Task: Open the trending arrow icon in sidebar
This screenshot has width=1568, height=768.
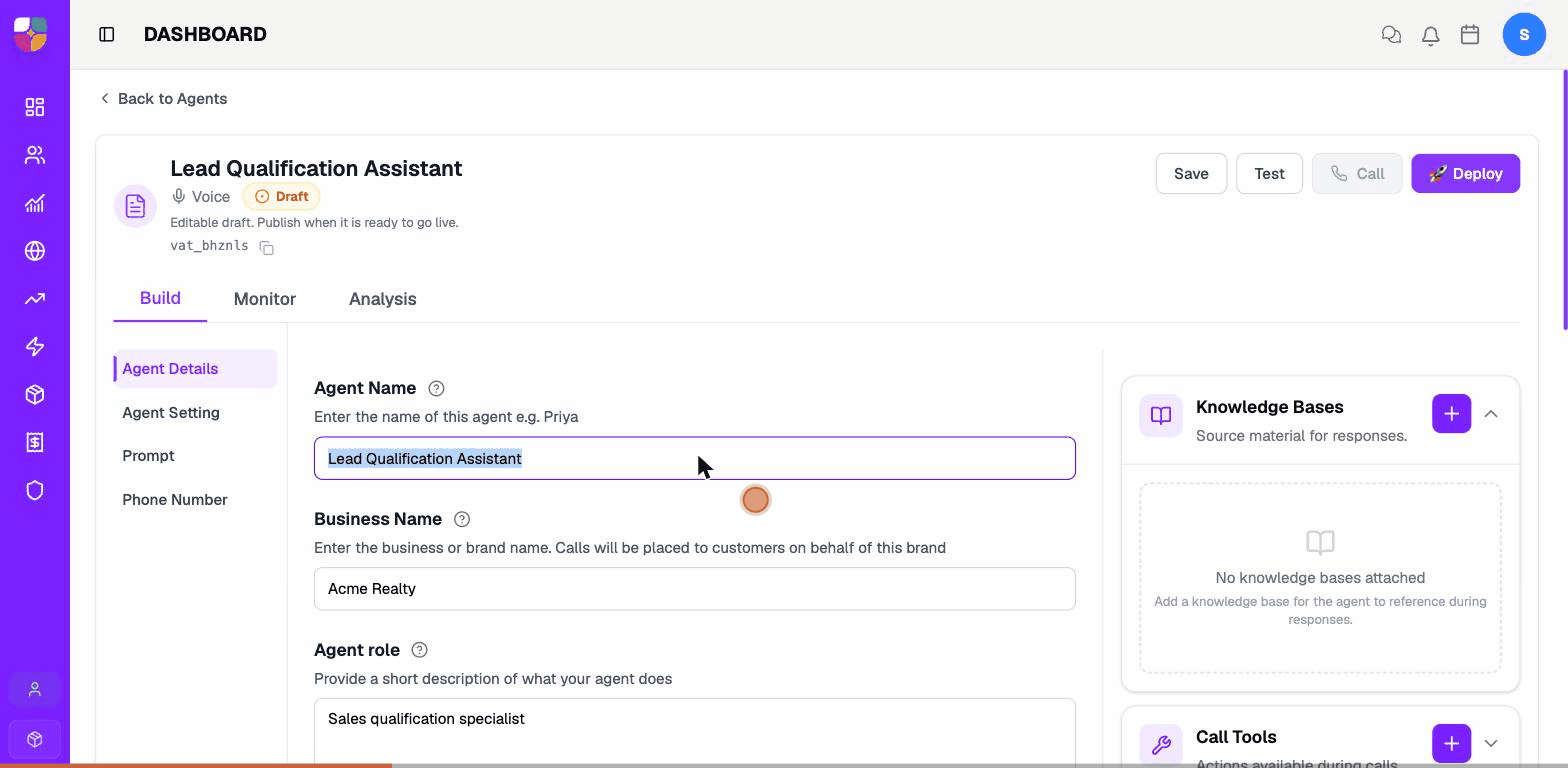Action: coord(35,299)
